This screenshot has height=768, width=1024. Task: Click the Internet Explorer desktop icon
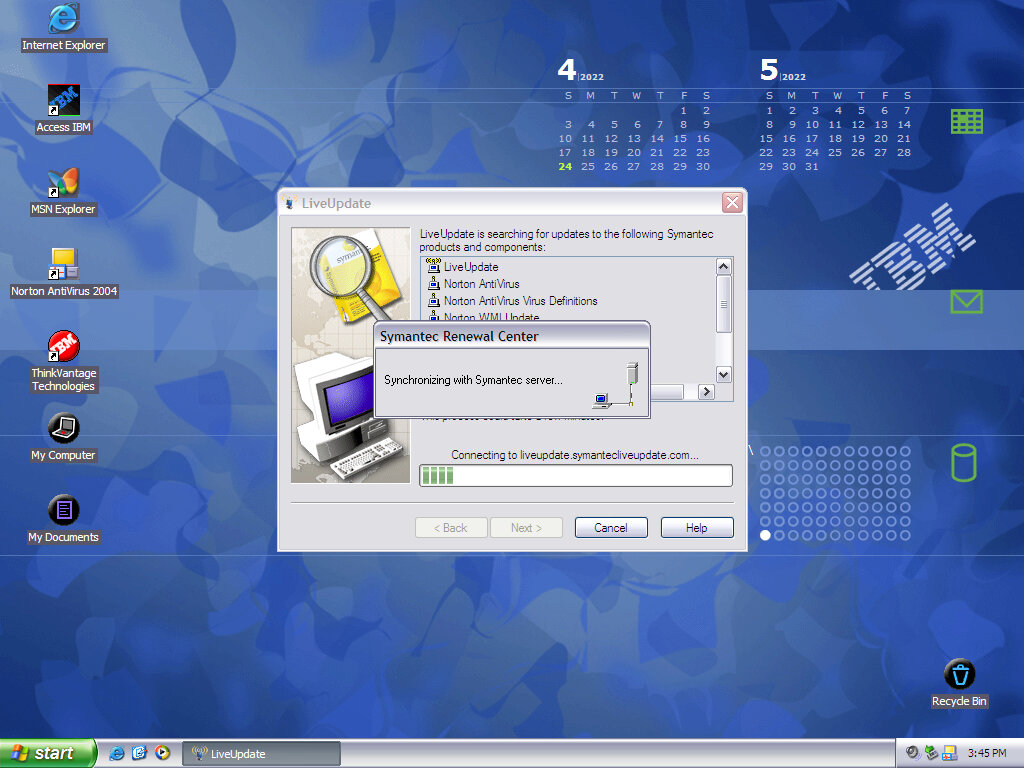64,18
